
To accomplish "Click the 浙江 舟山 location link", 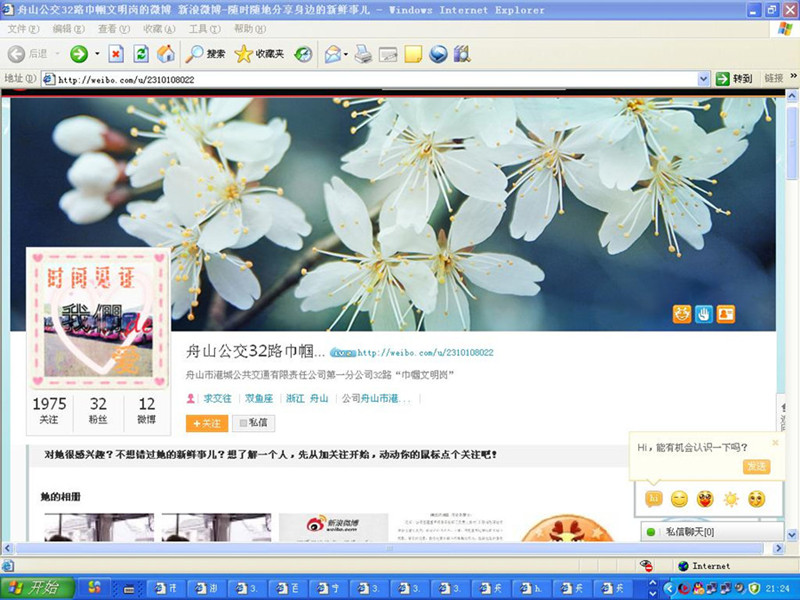I will point(307,398).
